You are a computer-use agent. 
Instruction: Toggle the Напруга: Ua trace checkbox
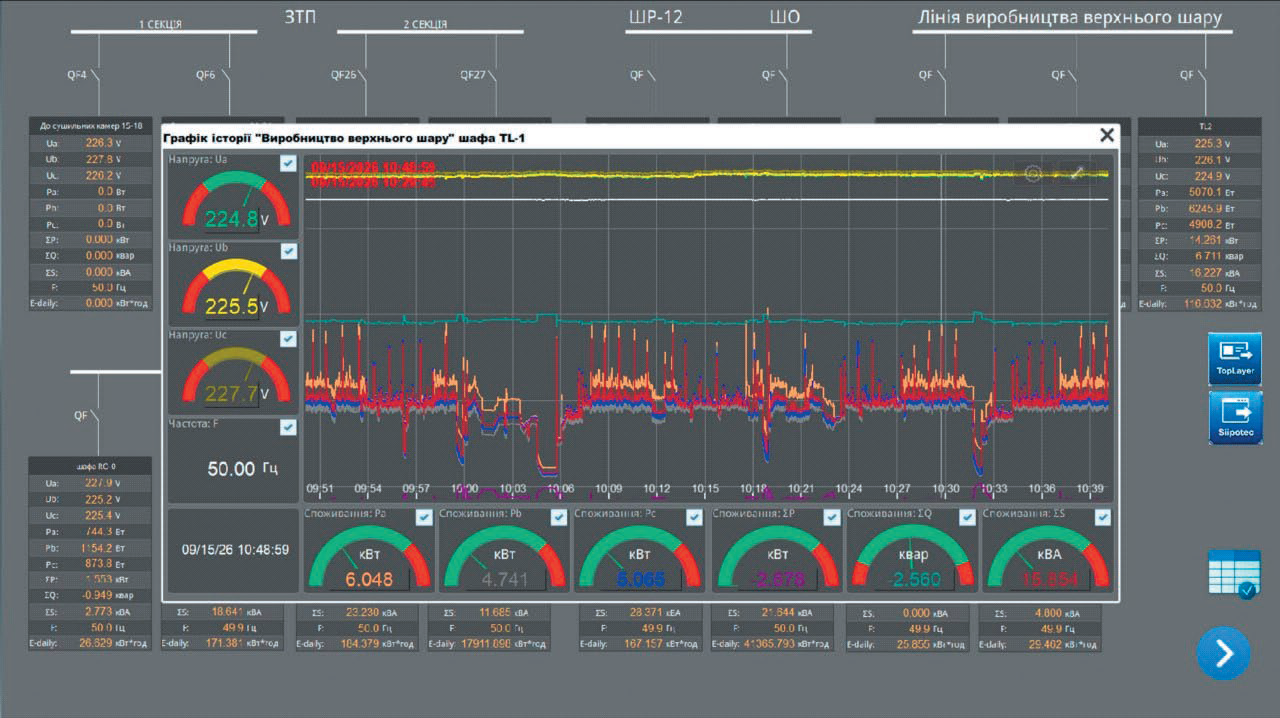(x=288, y=164)
